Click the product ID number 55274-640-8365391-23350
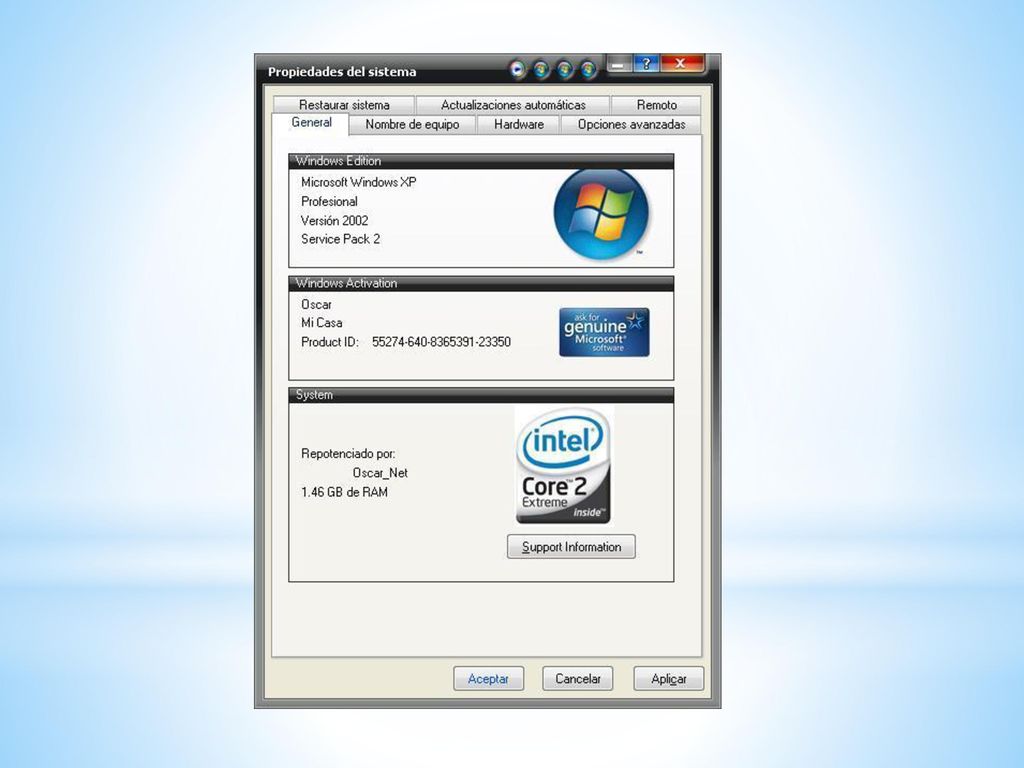The image size is (1024, 768). [441, 342]
